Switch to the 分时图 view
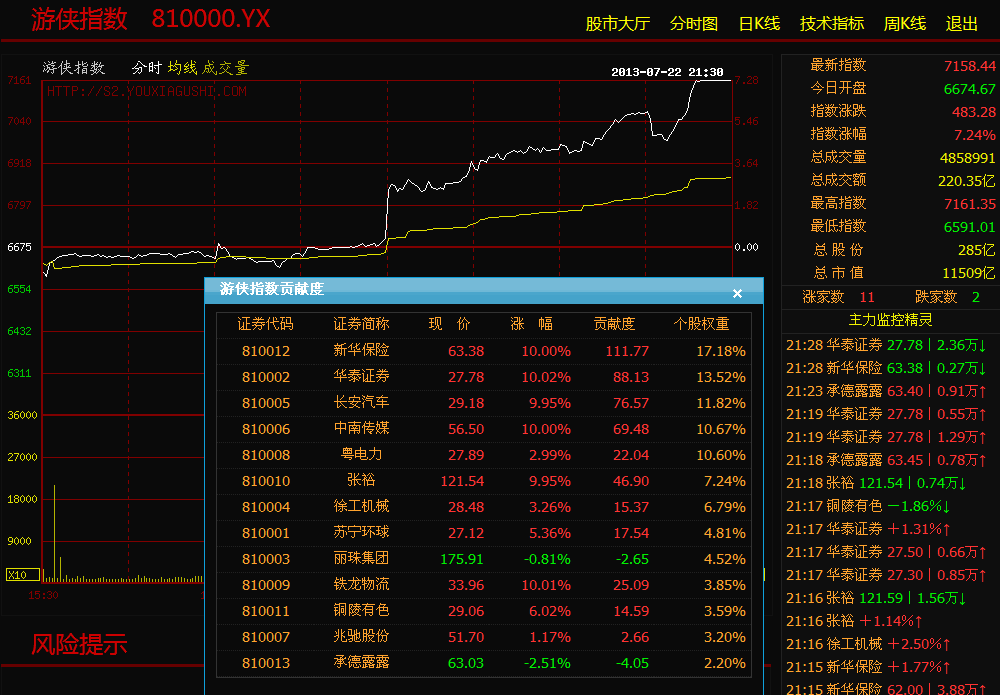The image size is (1000, 695). coord(693,24)
